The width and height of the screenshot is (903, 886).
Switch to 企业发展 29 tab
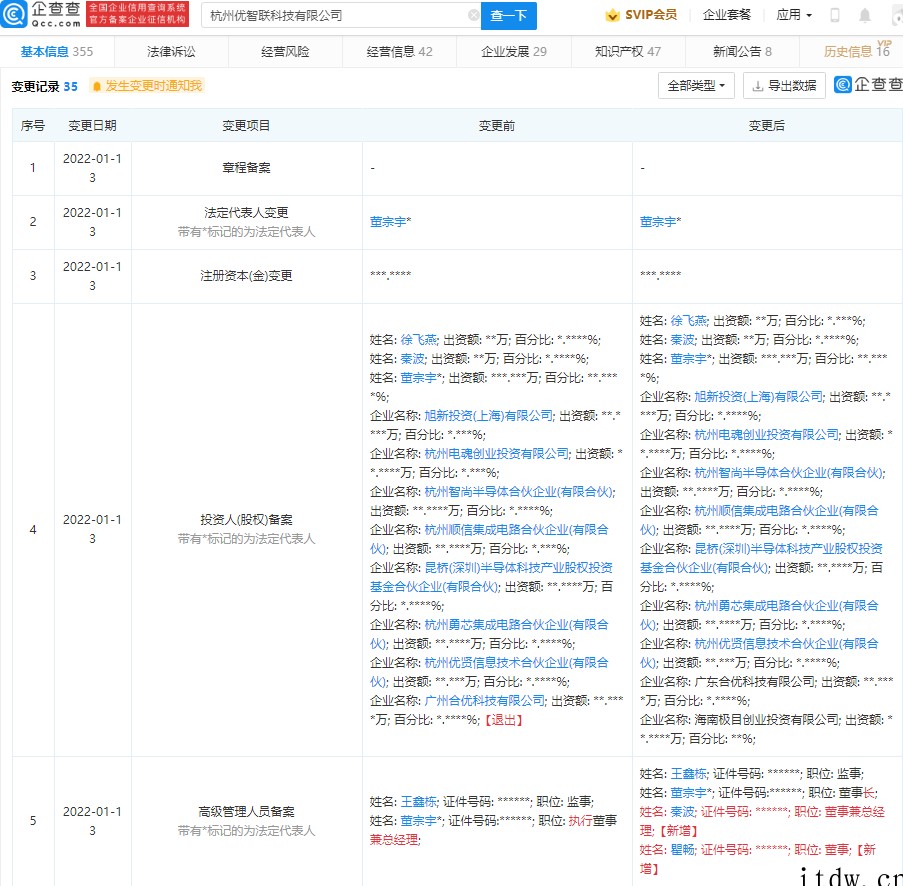(514, 52)
